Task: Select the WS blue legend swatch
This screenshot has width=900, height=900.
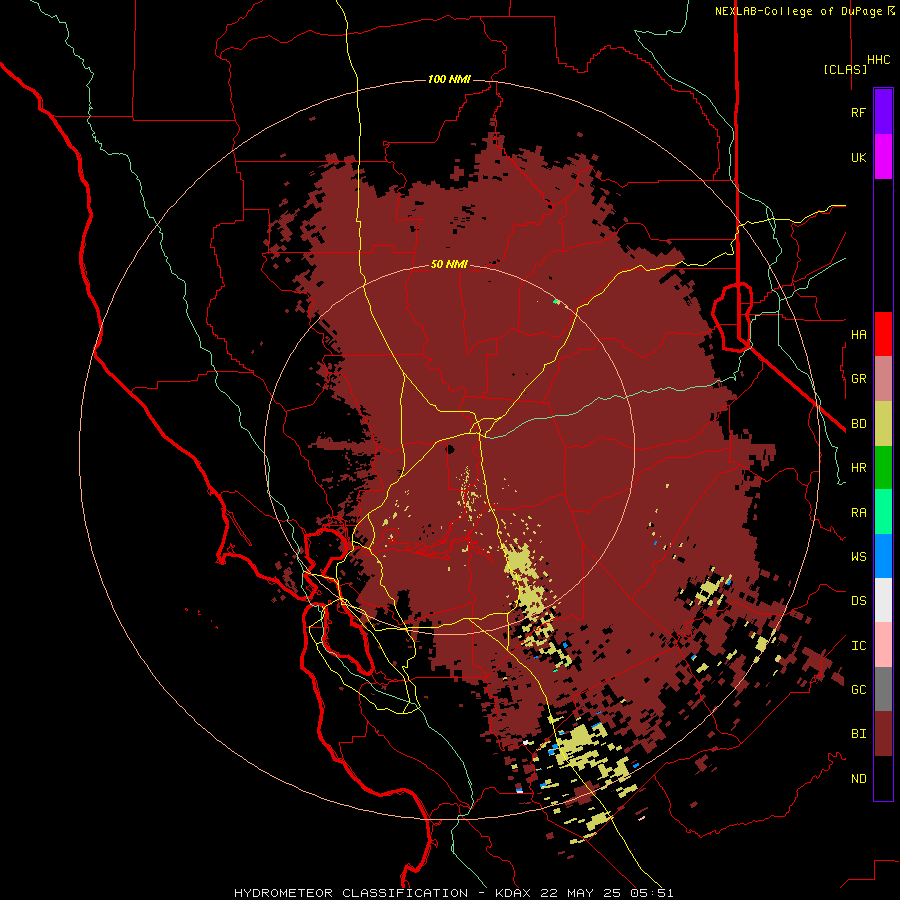Action: point(883,556)
